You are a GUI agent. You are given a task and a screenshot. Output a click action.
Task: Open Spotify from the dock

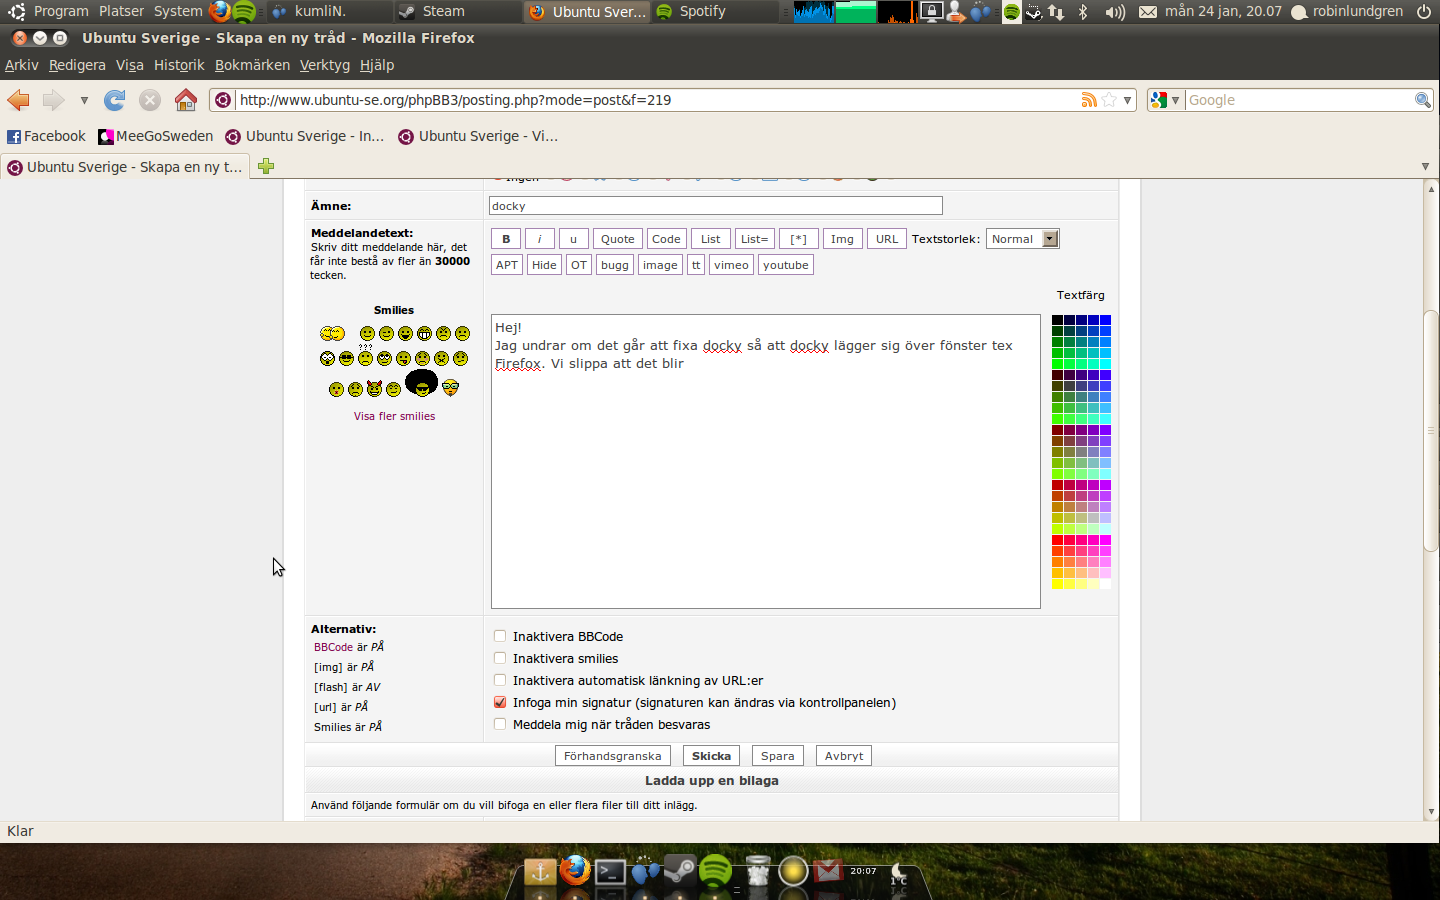[x=715, y=871]
